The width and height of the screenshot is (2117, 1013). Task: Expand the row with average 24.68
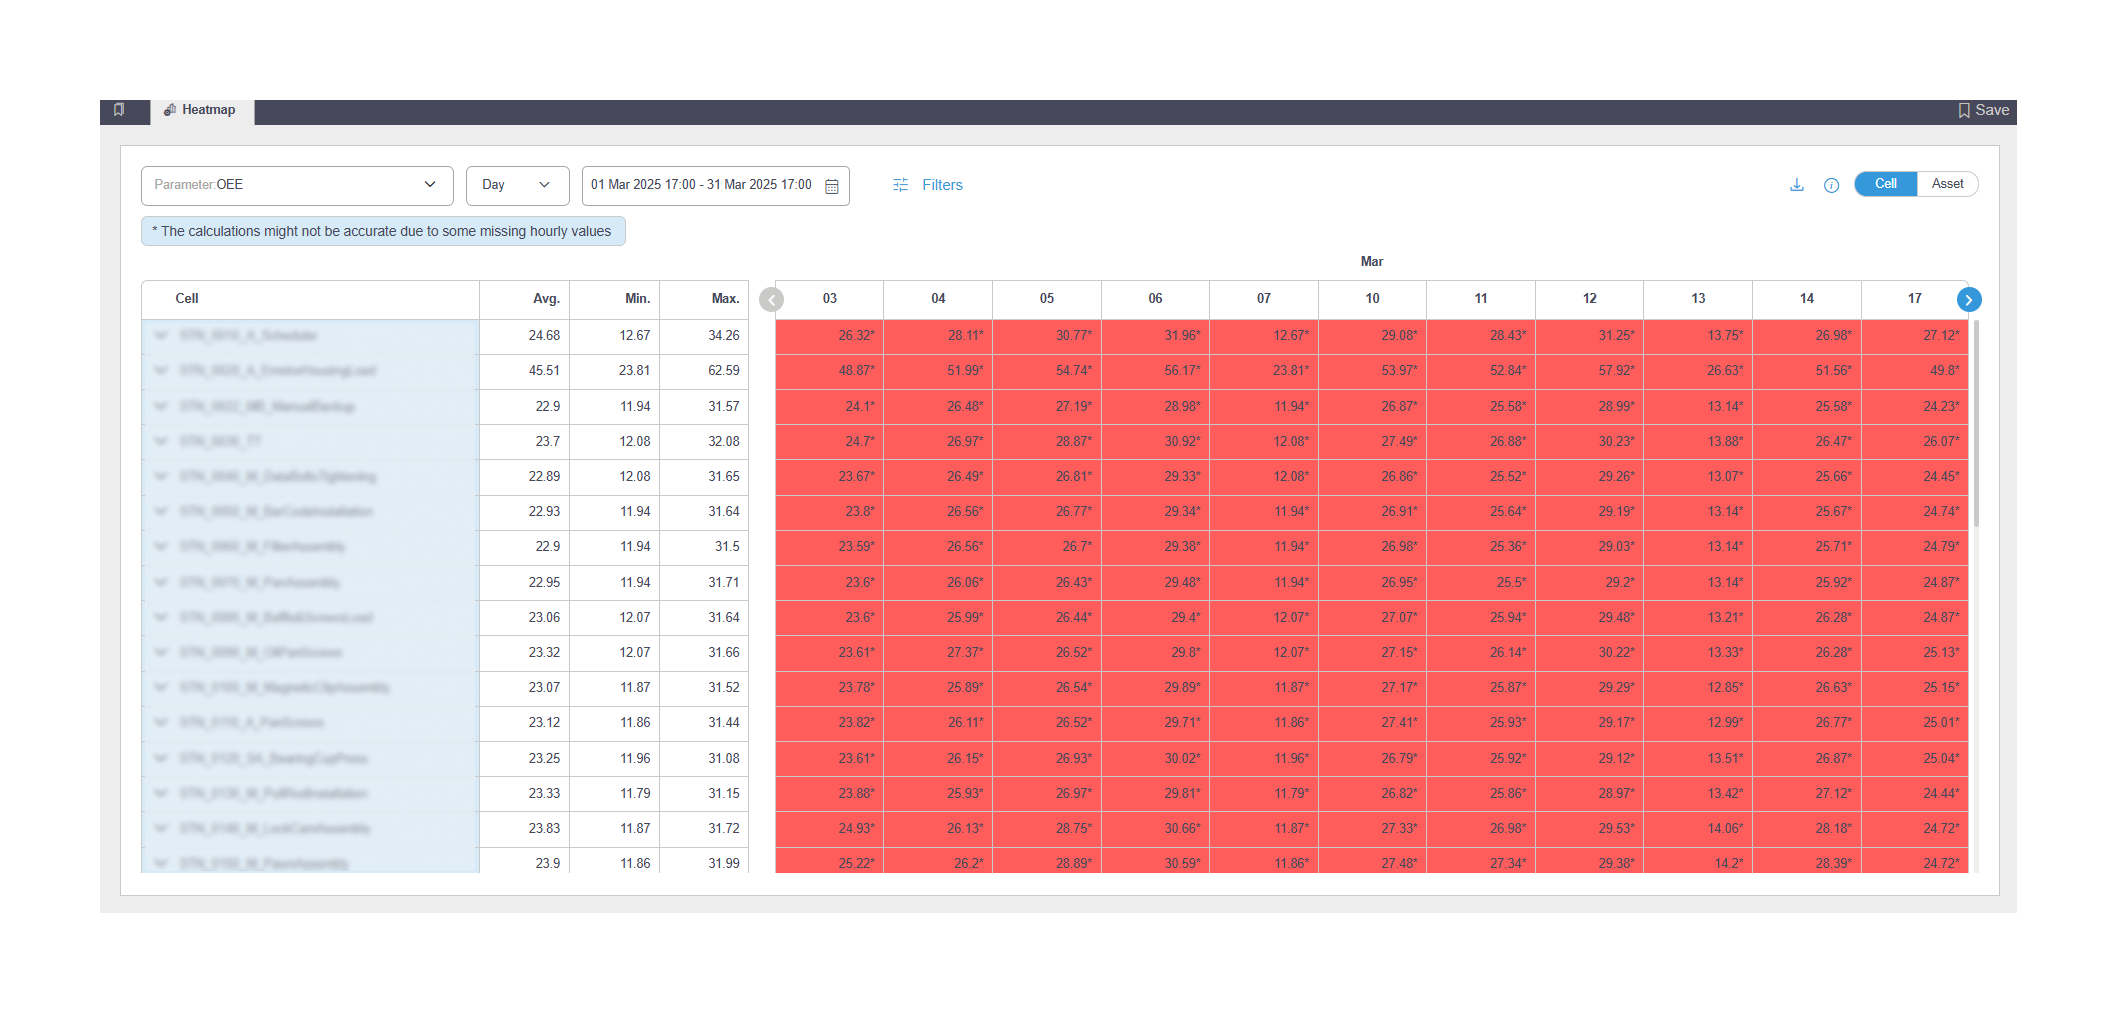tap(160, 336)
